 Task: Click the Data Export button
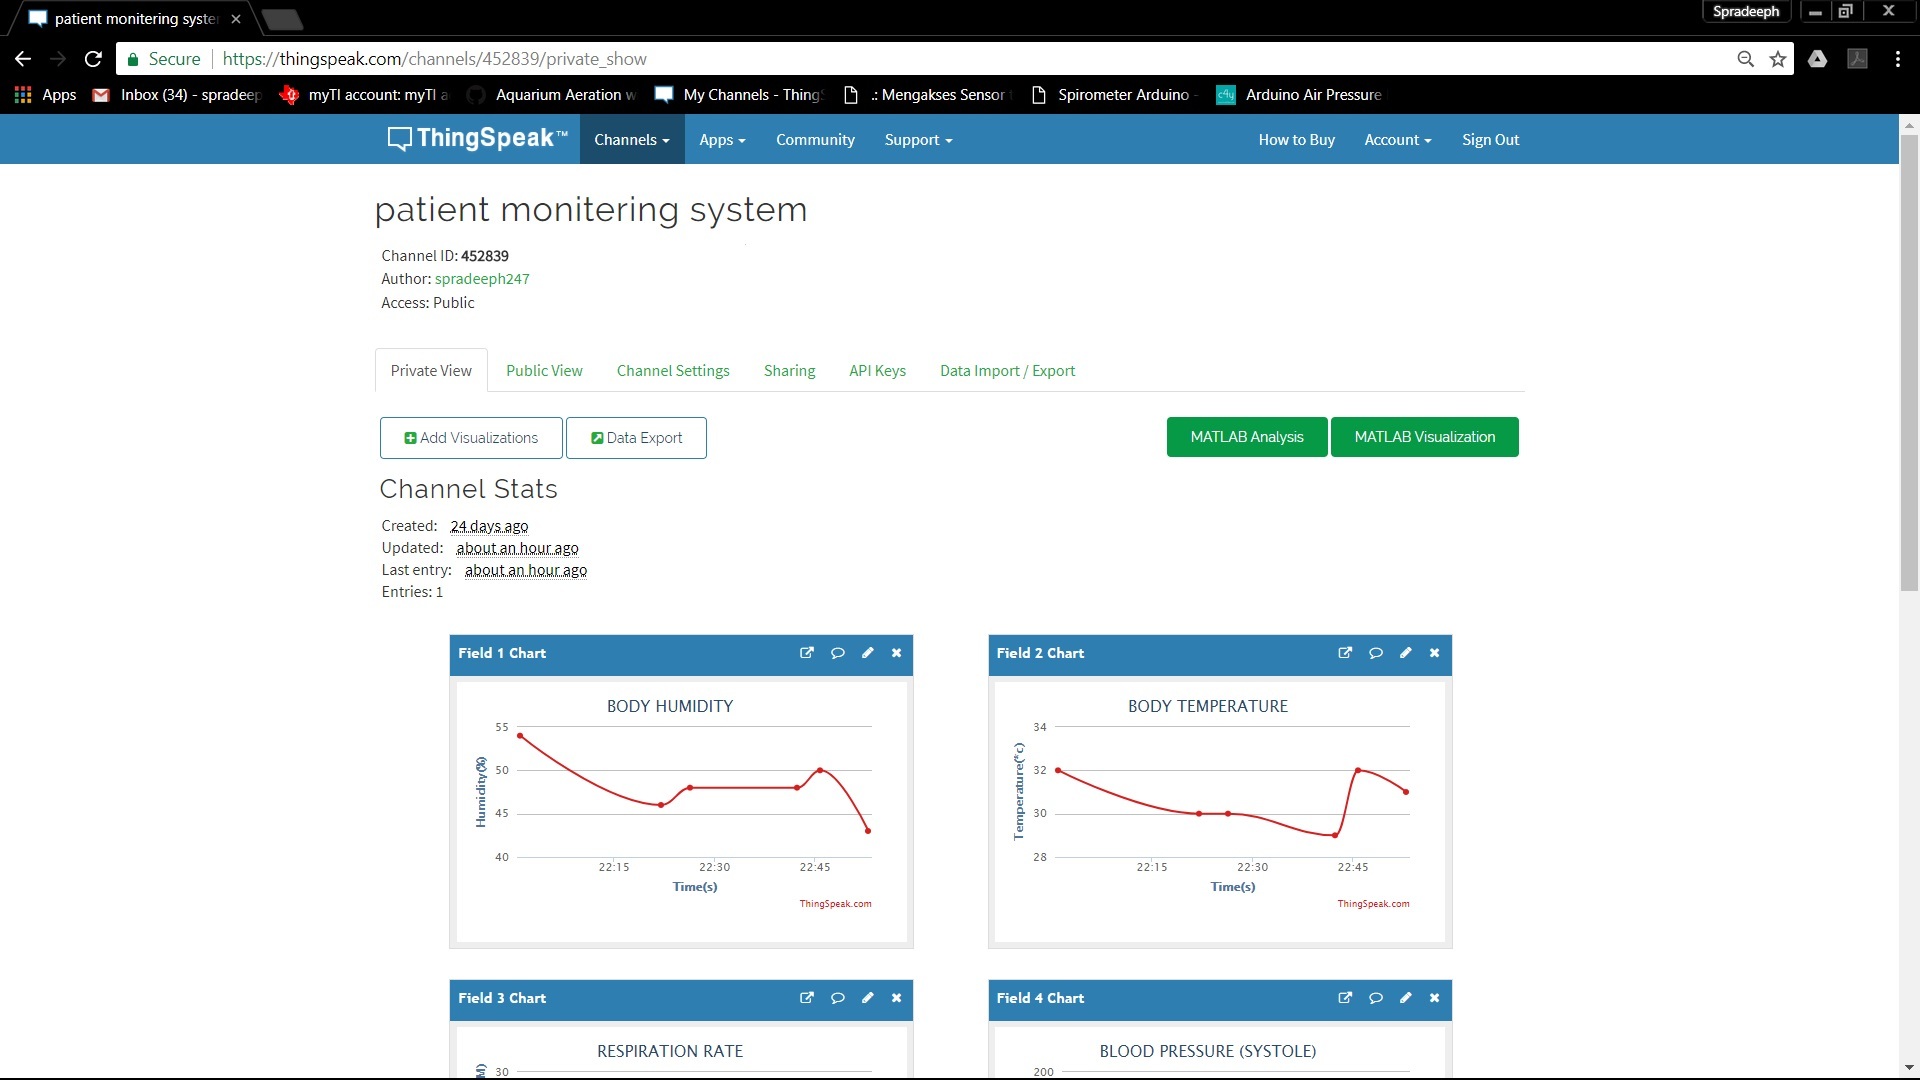pos(636,438)
